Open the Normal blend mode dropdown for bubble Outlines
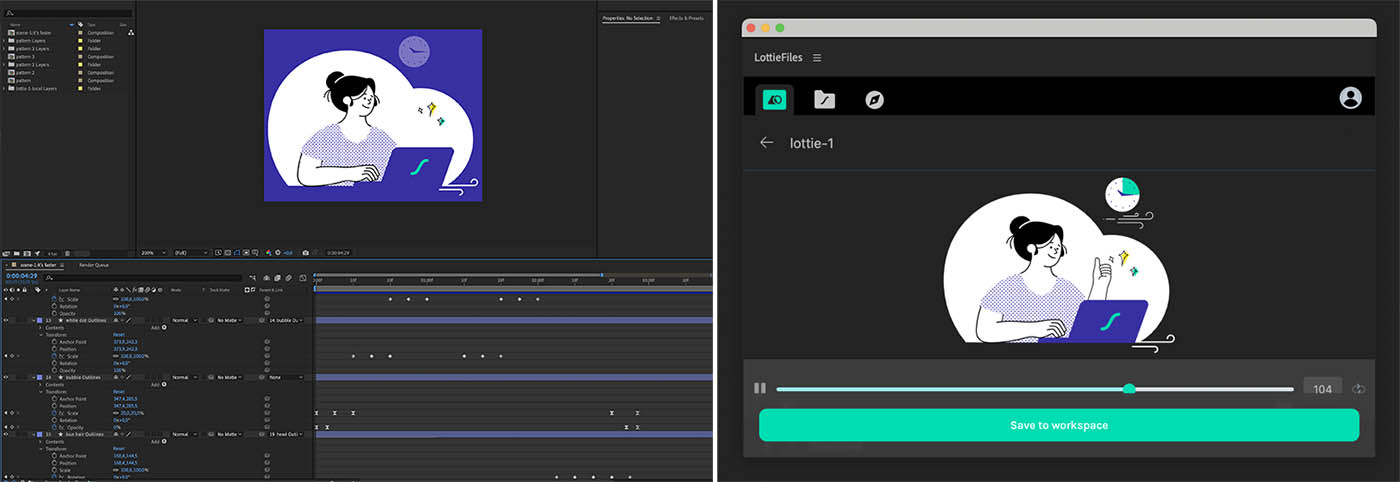 (182, 377)
